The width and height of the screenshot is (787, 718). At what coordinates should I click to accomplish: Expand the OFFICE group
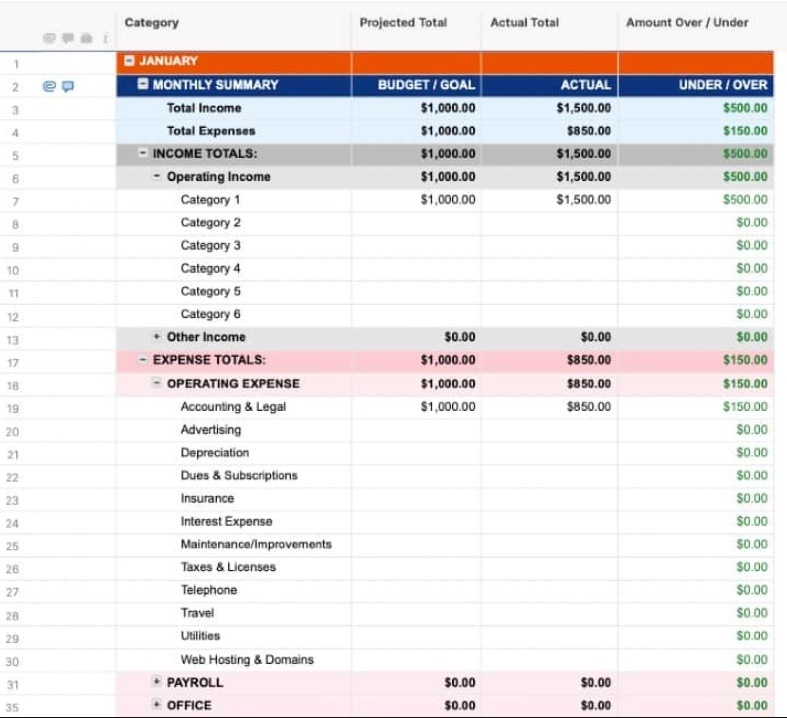click(x=157, y=705)
